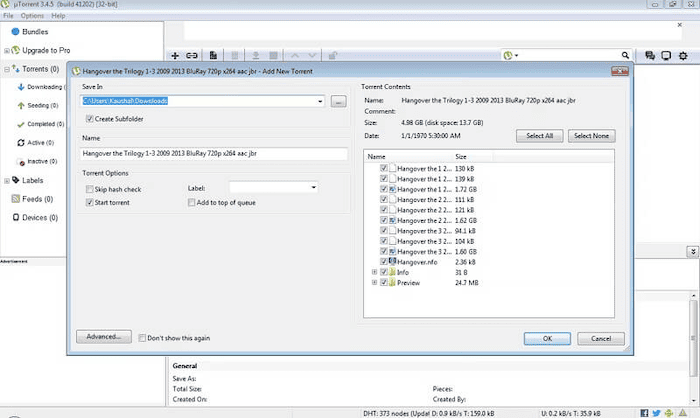Click the Add Torrent plus icon
The height and width of the screenshot is (418, 700).
pos(176,56)
